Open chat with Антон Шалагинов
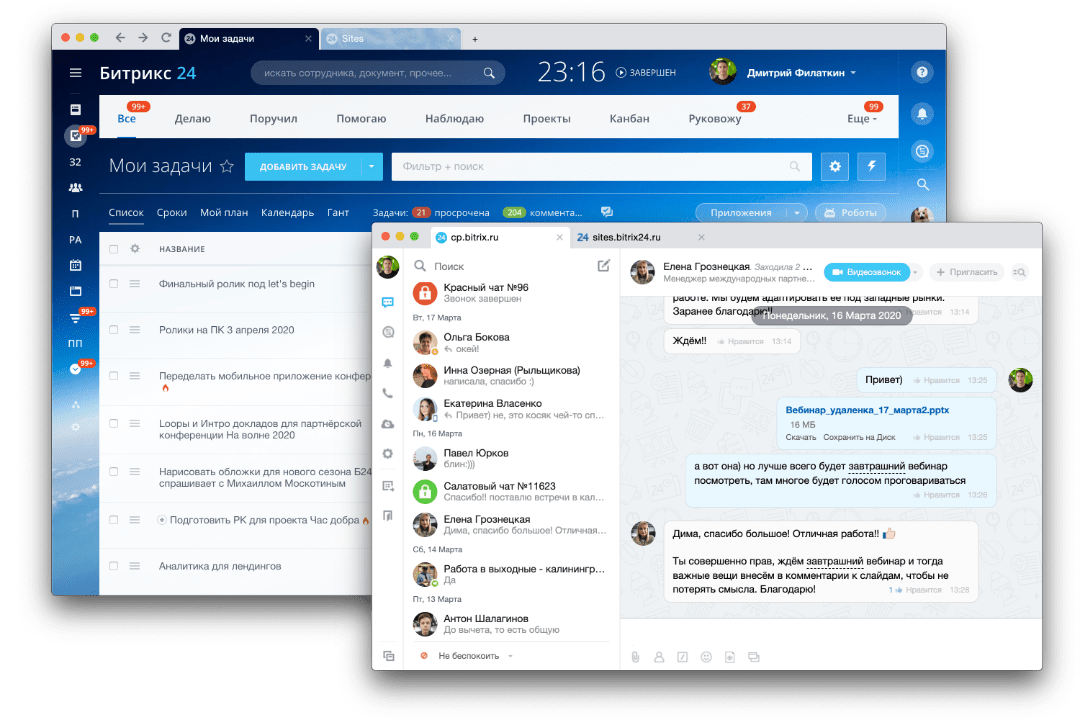Viewport: 1080px width, 720px height. [510, 624]
